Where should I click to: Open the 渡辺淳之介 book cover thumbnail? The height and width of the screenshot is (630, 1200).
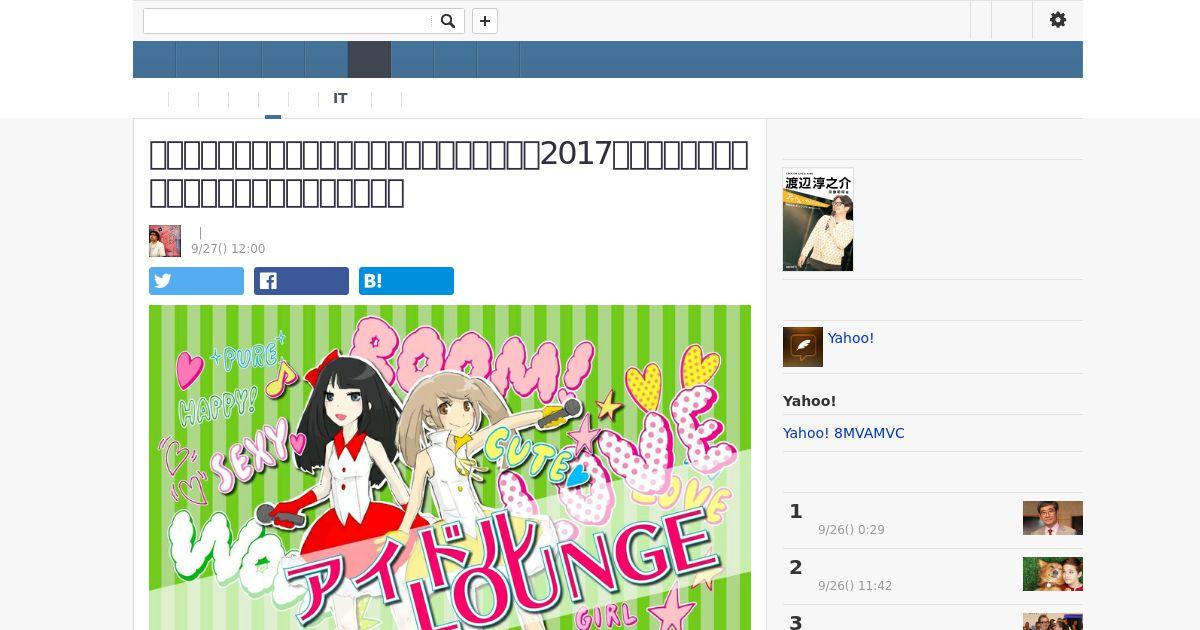[x=818, y=219]
